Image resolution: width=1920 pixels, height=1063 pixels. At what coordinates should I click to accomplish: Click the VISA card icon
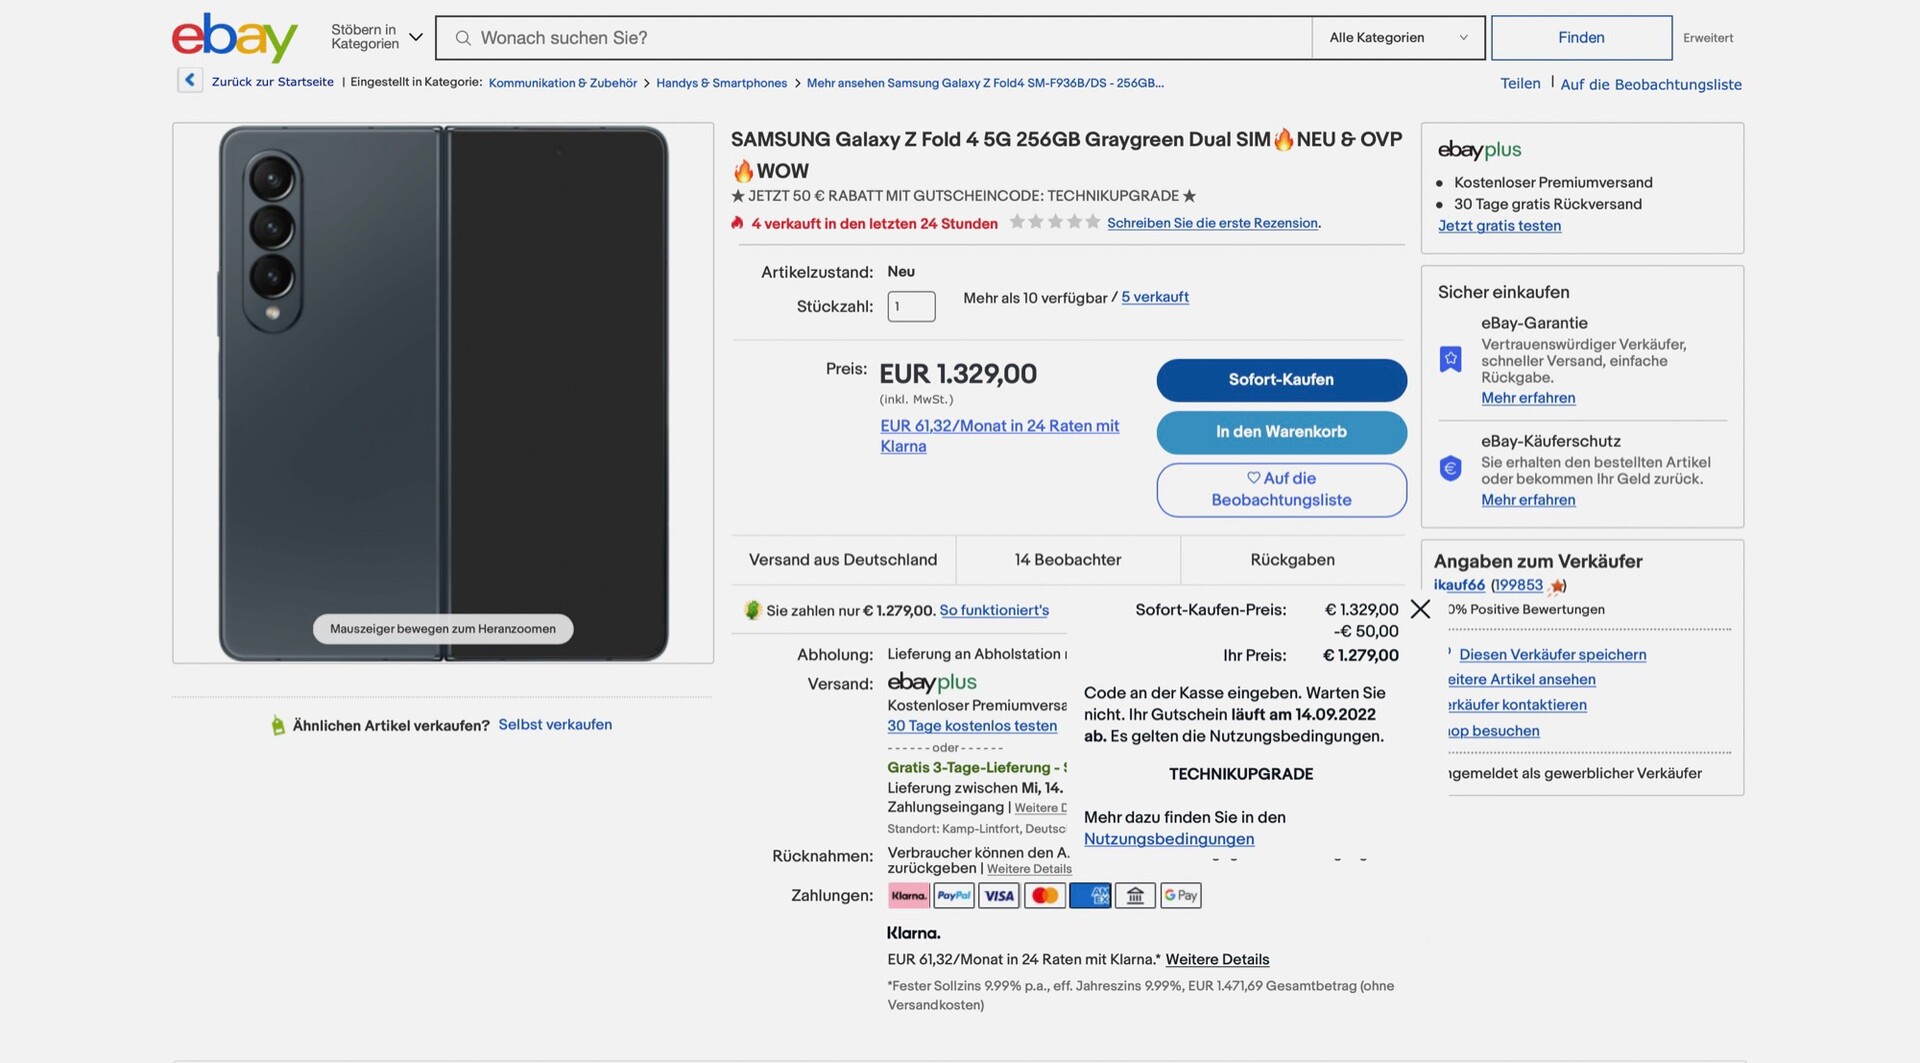(999, 896)
